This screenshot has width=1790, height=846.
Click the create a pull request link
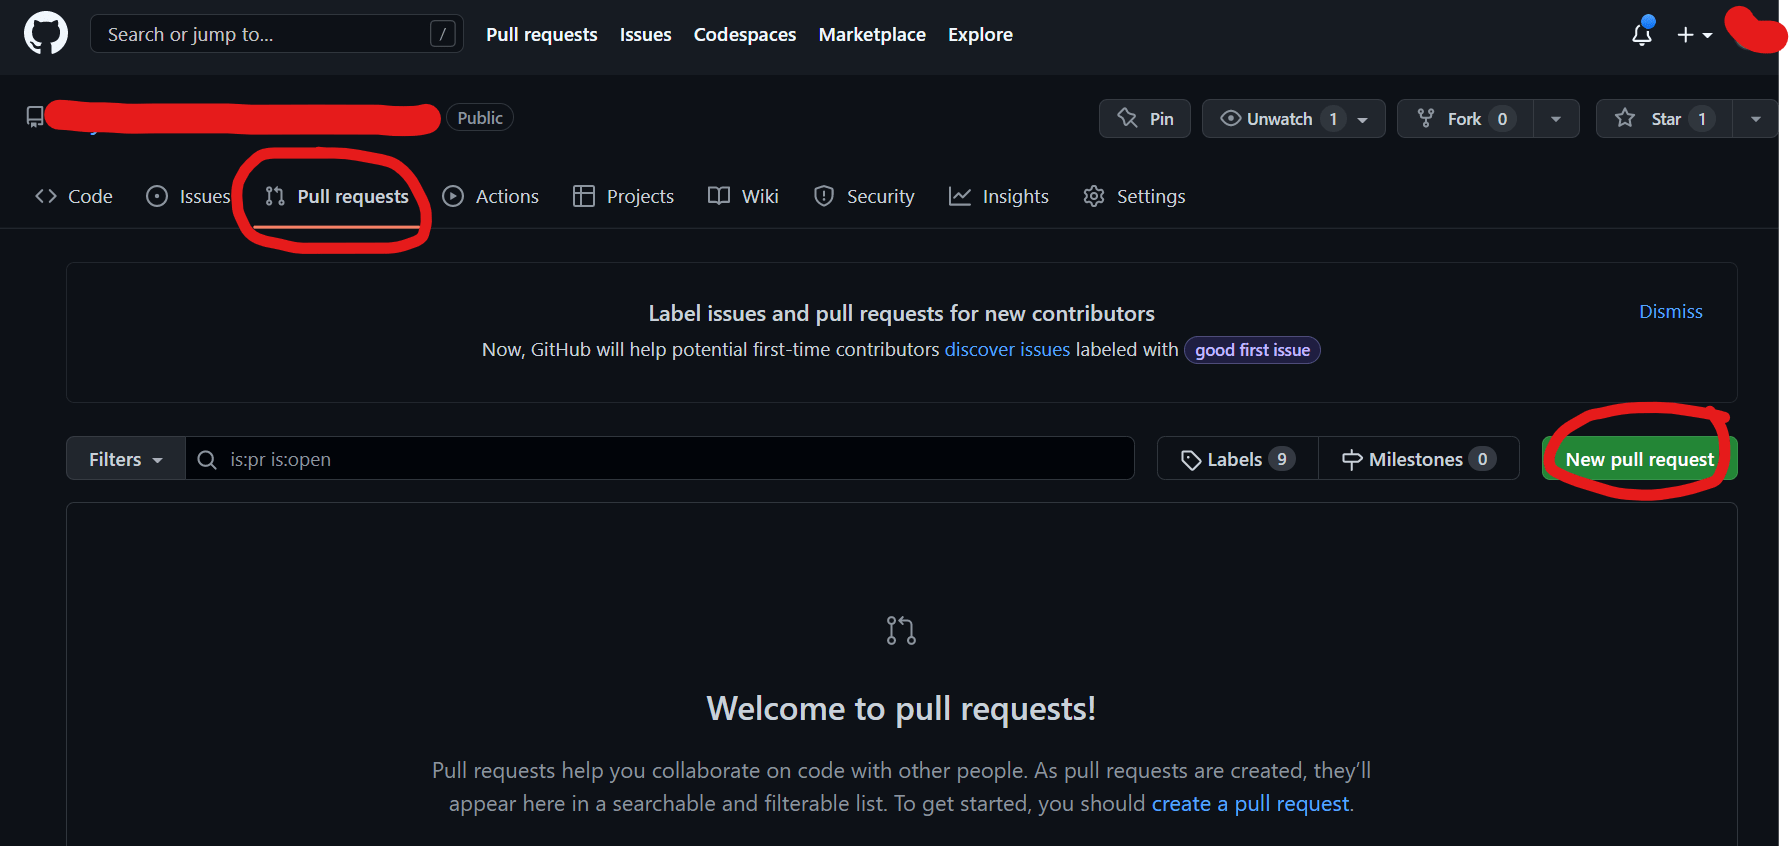[x=1250, y=803]
